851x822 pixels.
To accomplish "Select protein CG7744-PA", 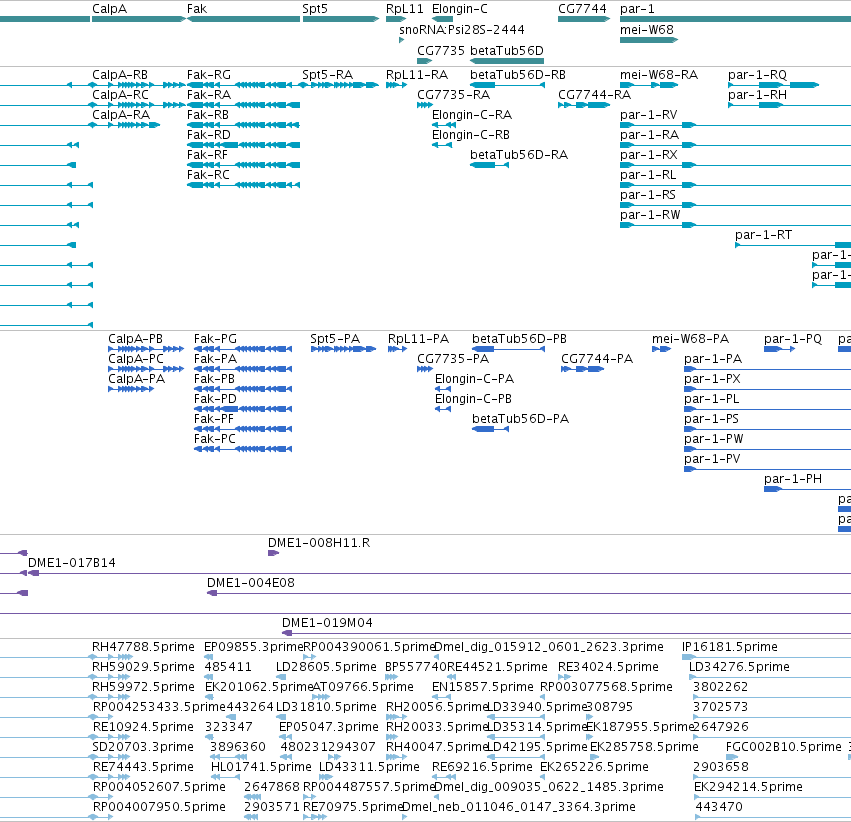I will click(597, 359).
